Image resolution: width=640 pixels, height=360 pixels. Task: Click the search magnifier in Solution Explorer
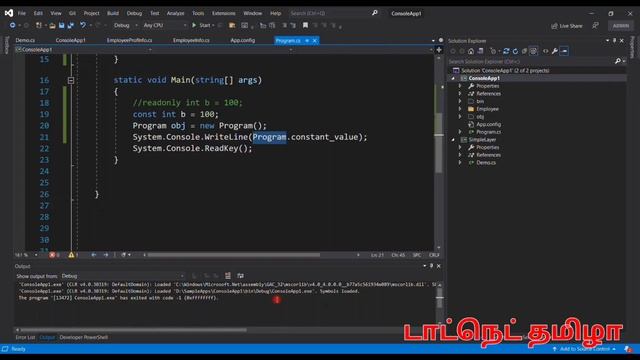coord(618,61)
